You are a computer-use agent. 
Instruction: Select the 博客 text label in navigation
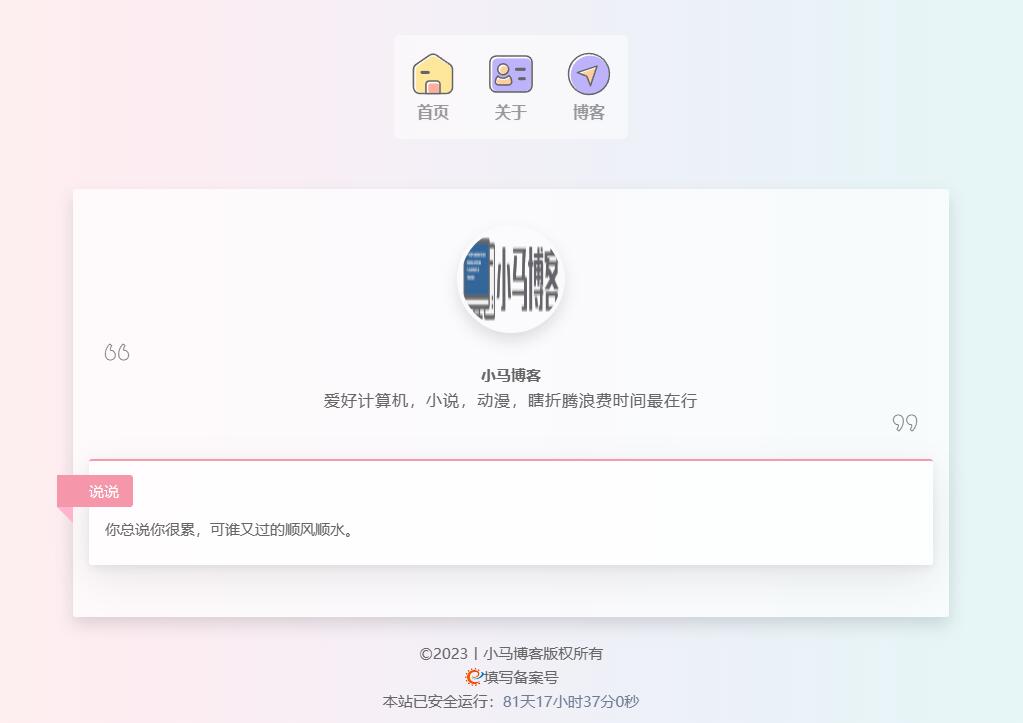[588, 112]
